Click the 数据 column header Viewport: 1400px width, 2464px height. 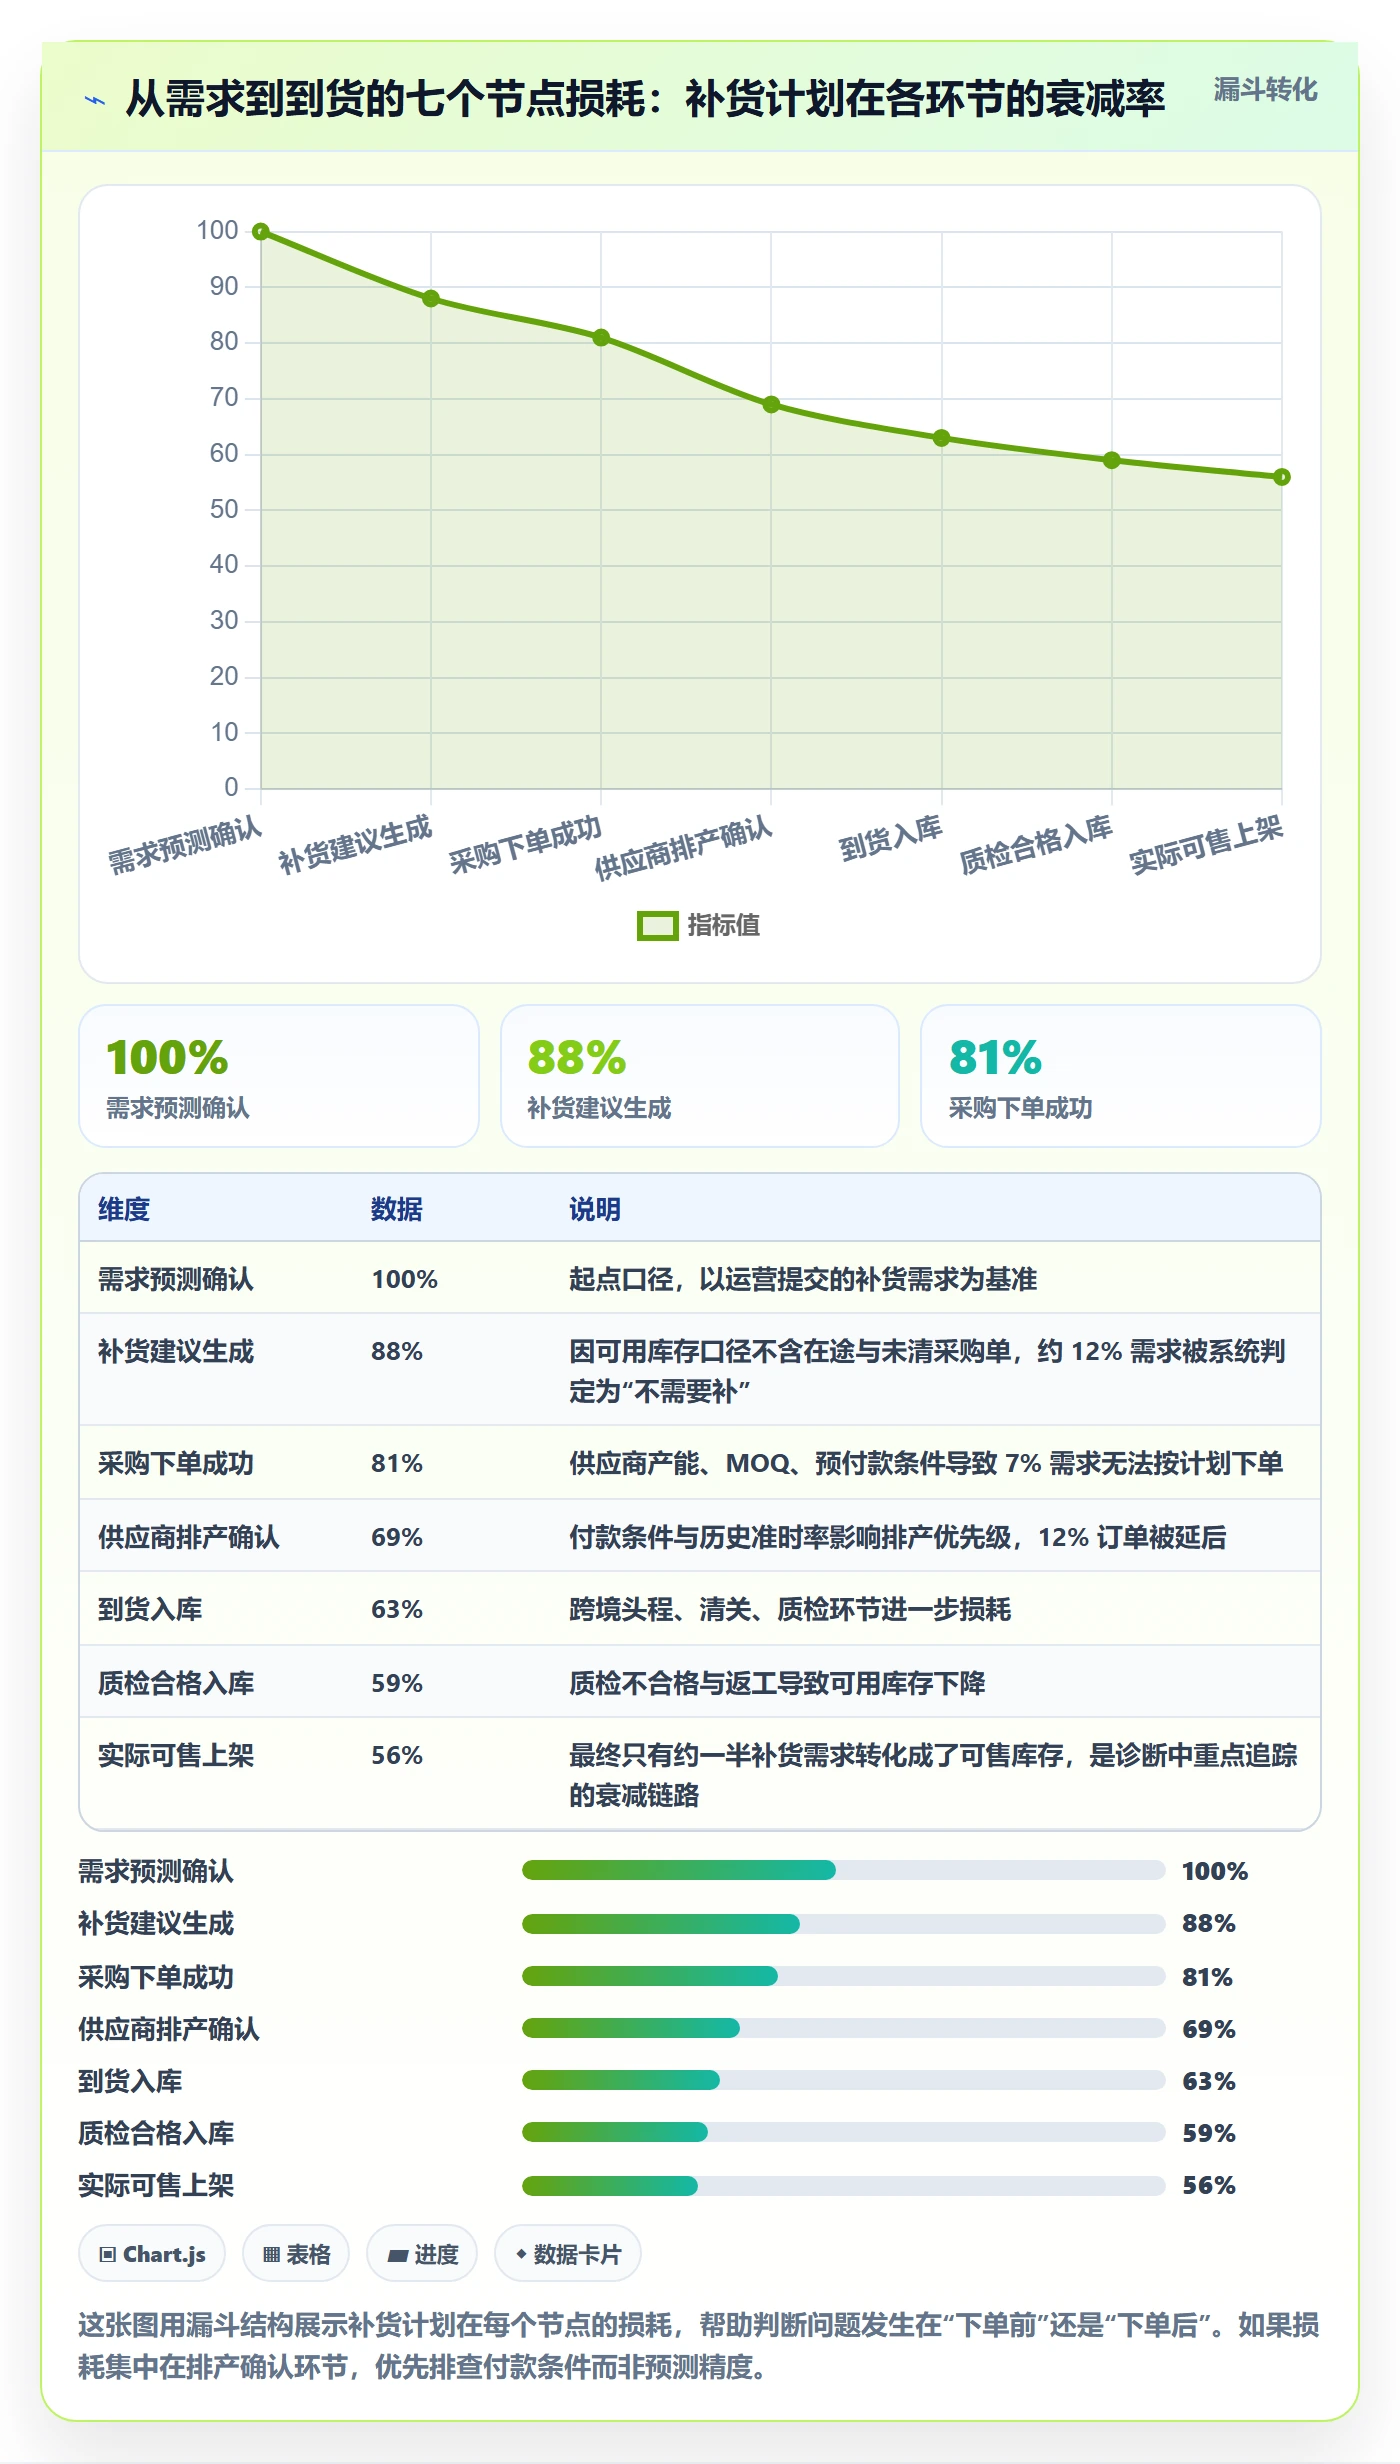[x=397, y=1209]
